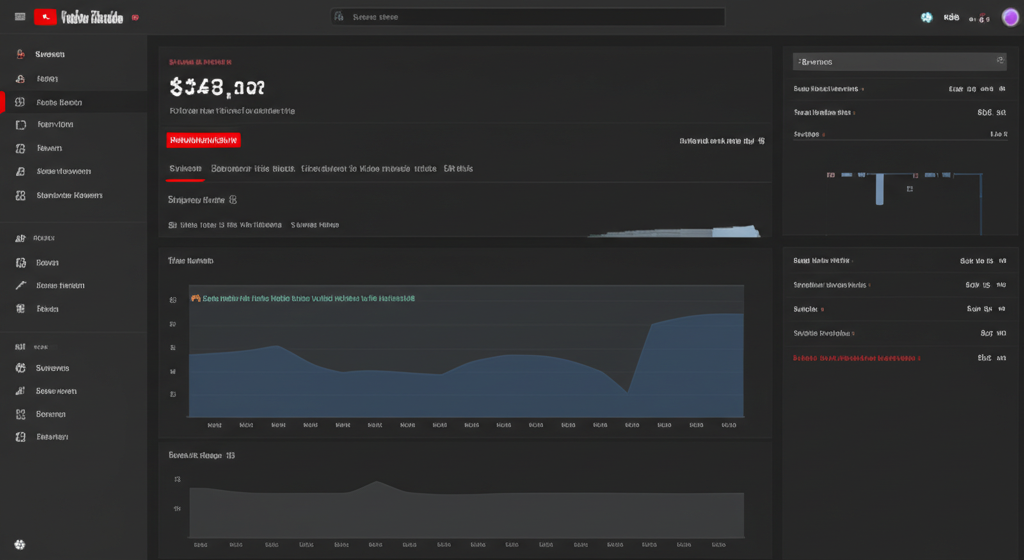Click the red YouTube logo icon
The image size is (1024, 560).
coord(44,17)
